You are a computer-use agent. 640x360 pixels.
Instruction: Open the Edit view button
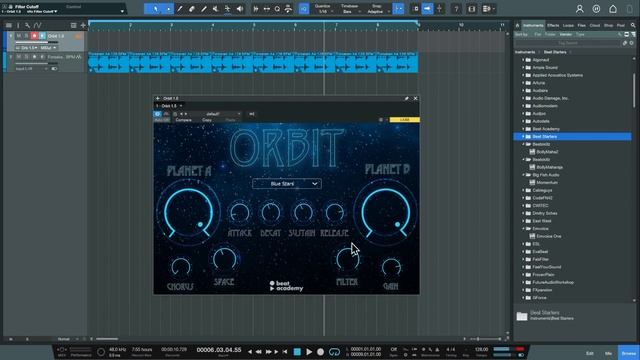point(590,353)
